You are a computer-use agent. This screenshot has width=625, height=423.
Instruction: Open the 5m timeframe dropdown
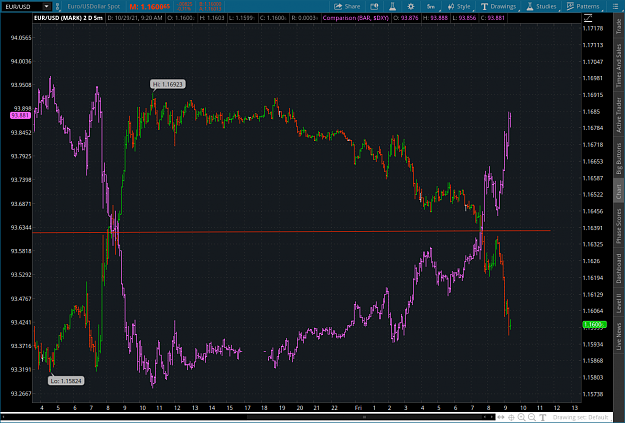pyautogui.click(x=432, y=6)
